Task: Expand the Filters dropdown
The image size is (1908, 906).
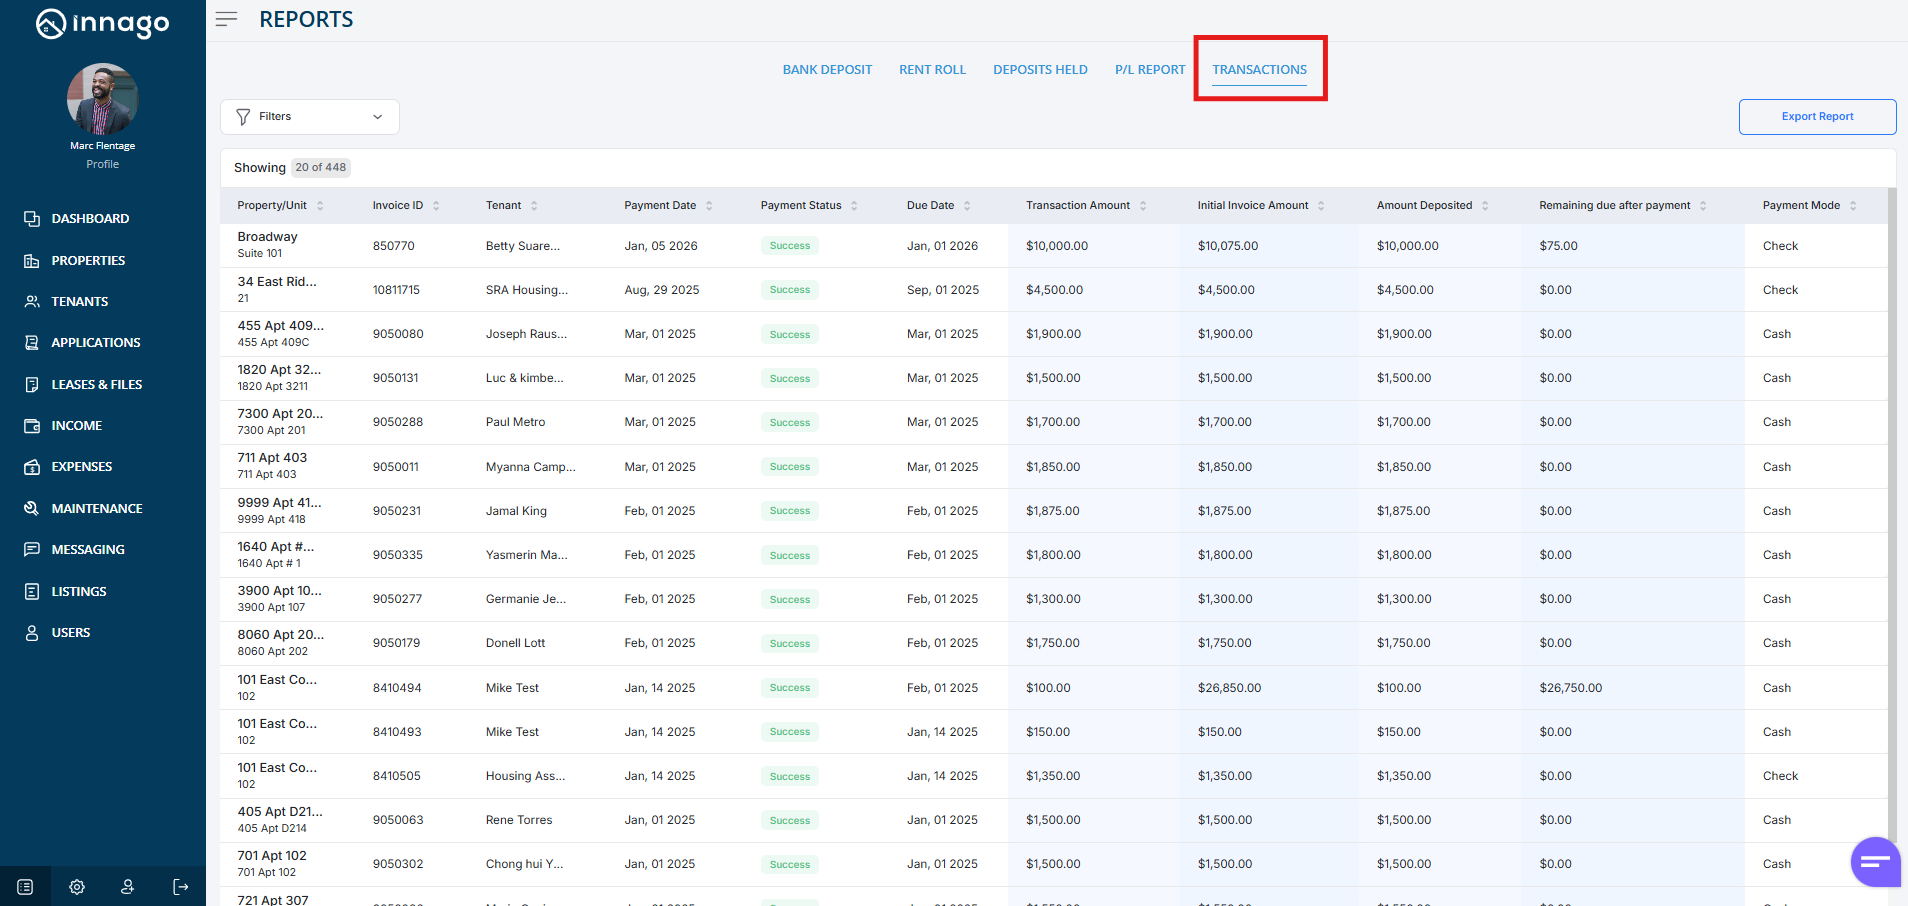Action: 310,117
